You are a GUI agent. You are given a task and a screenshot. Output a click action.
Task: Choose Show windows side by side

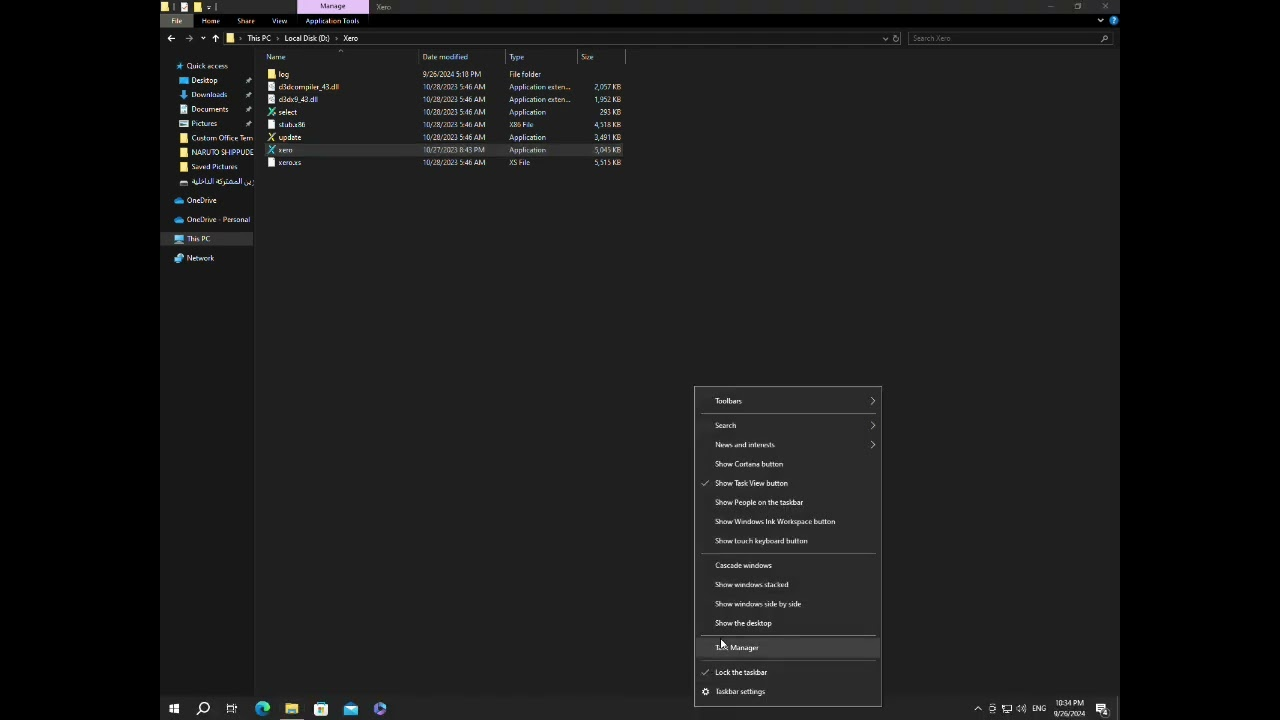click(758, 604)
